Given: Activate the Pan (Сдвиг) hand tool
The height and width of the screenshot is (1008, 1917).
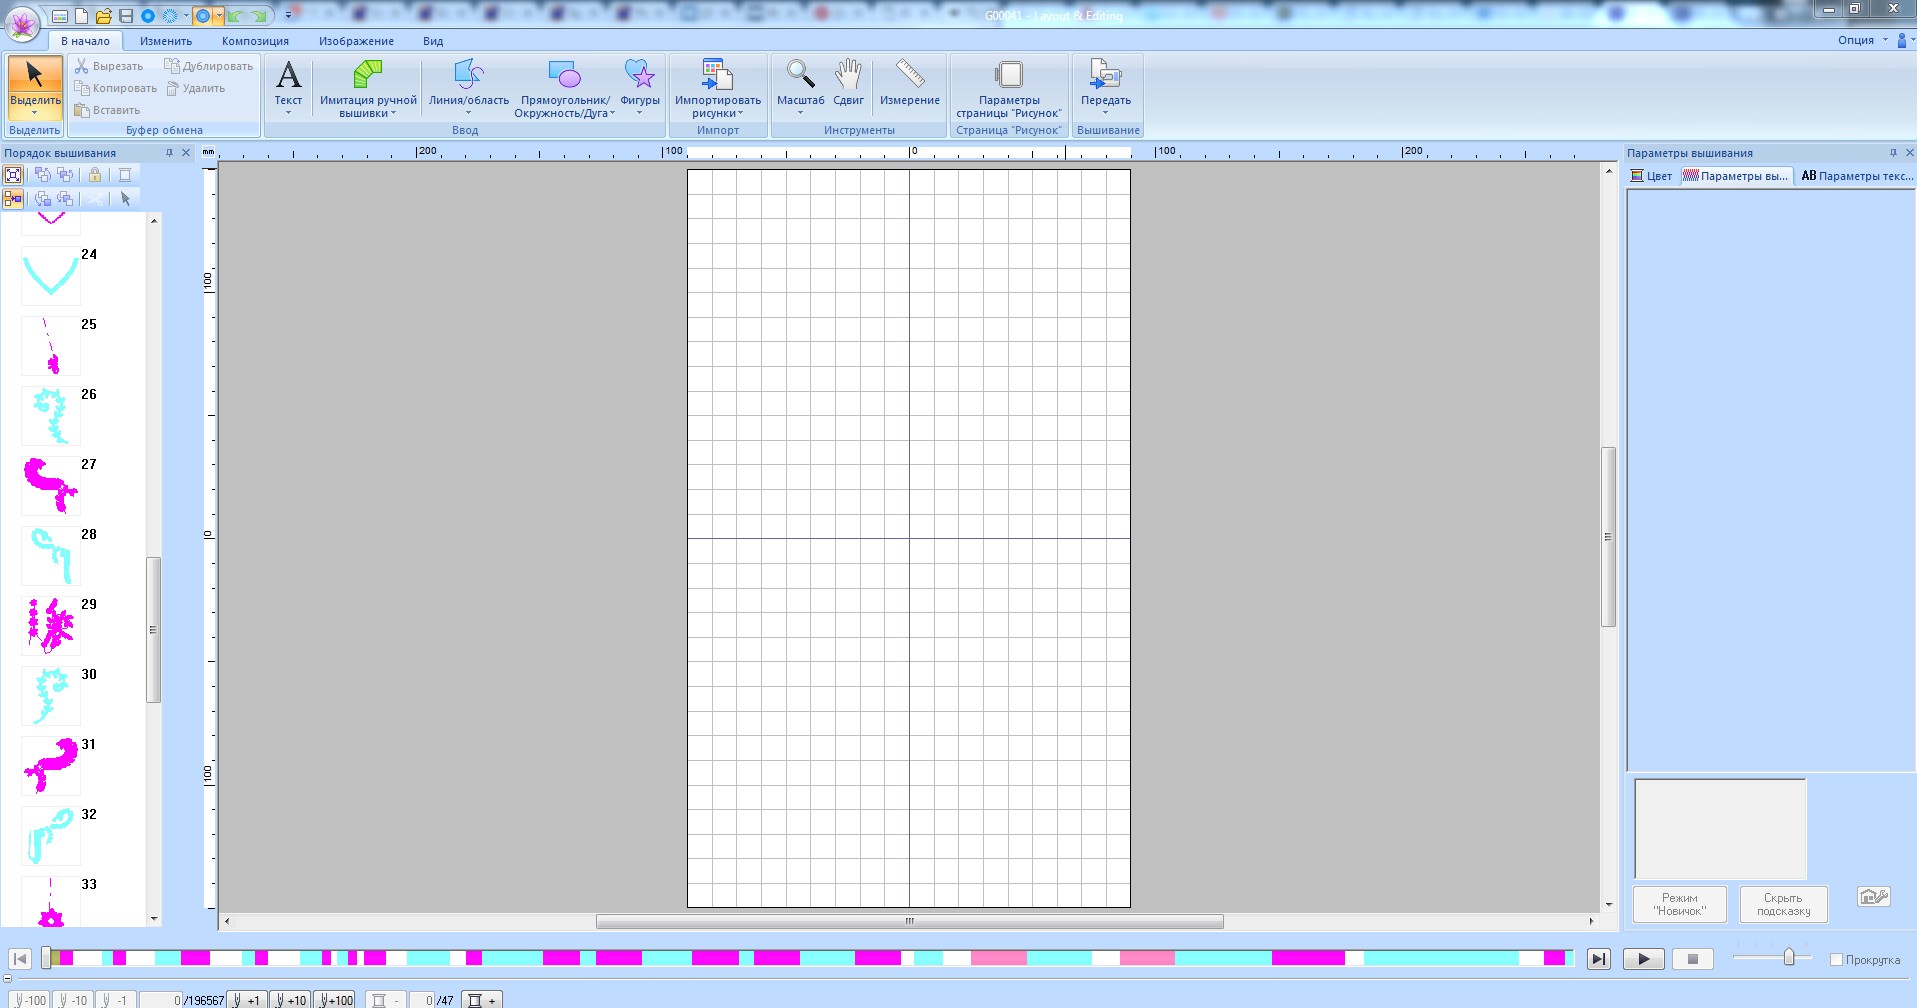Looking at the screenshot, I should (848, 85).
